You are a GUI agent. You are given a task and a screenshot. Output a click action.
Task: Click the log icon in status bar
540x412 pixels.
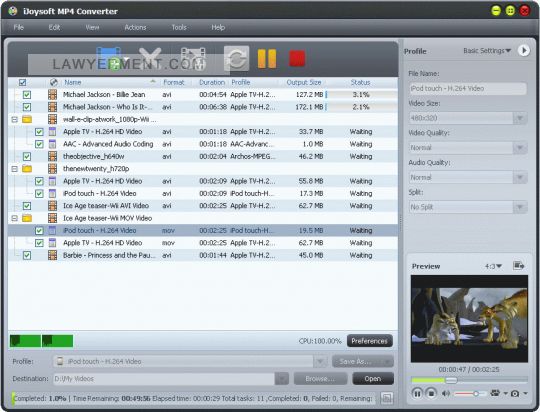click(387, 398)
